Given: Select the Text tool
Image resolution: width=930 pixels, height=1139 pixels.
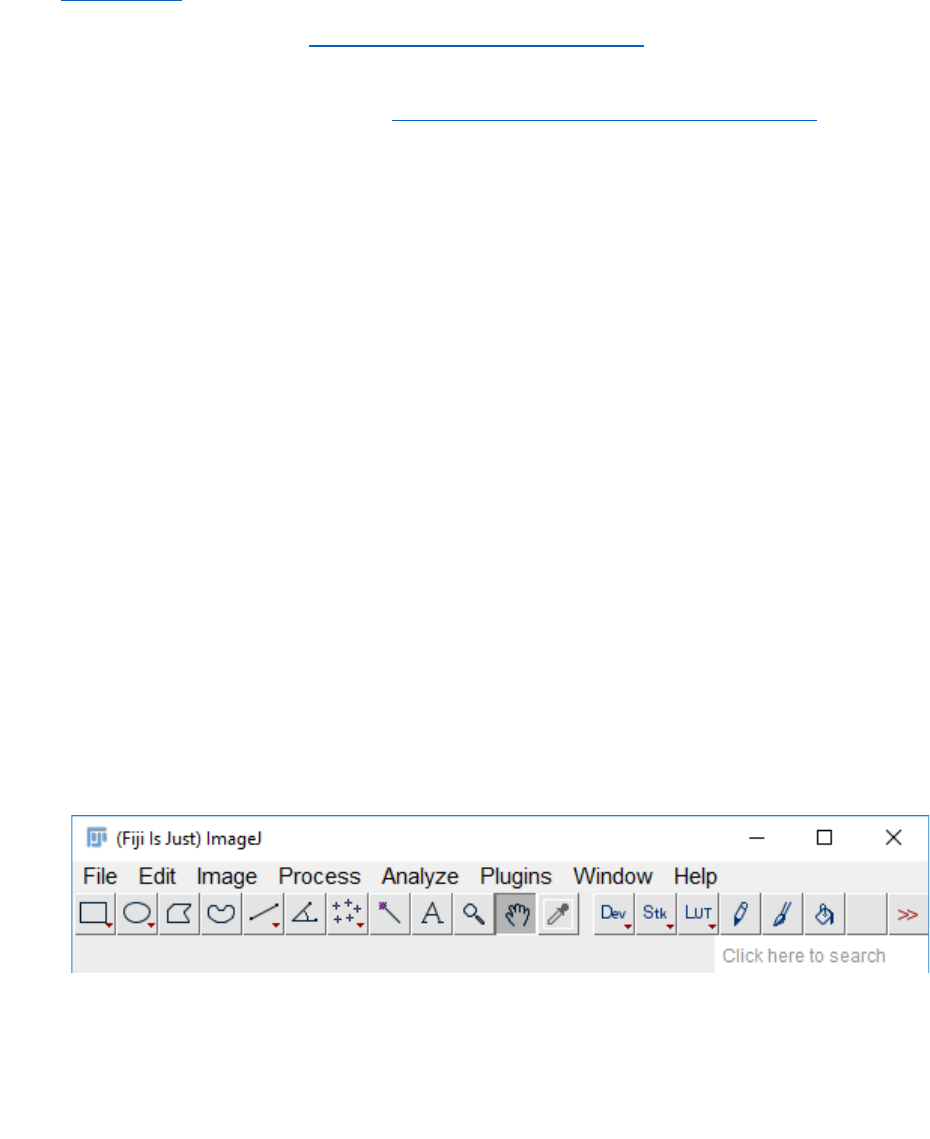Looking at the screenshot, I should [x=432, y=914].
